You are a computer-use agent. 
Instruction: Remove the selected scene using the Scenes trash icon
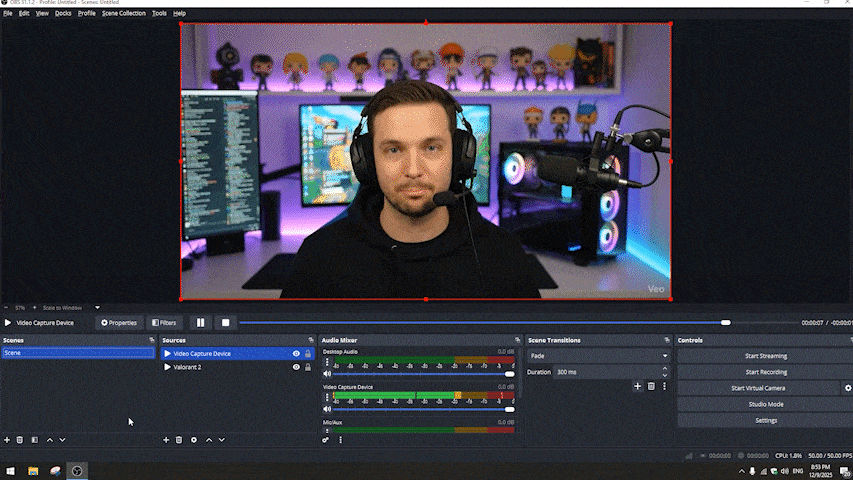tap(20, 440)
